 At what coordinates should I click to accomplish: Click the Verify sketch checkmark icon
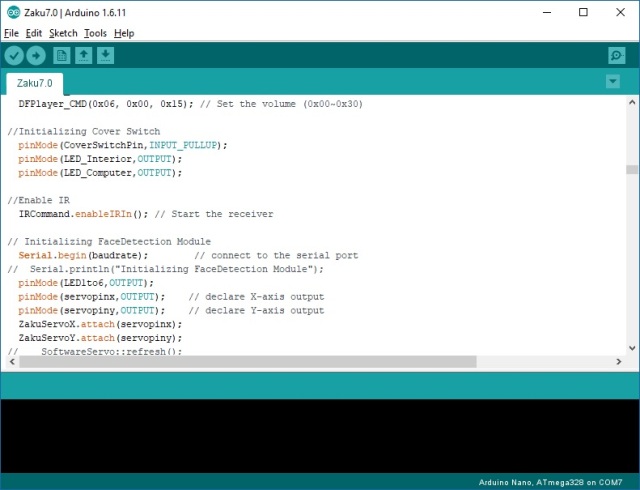tap(14, 56)
